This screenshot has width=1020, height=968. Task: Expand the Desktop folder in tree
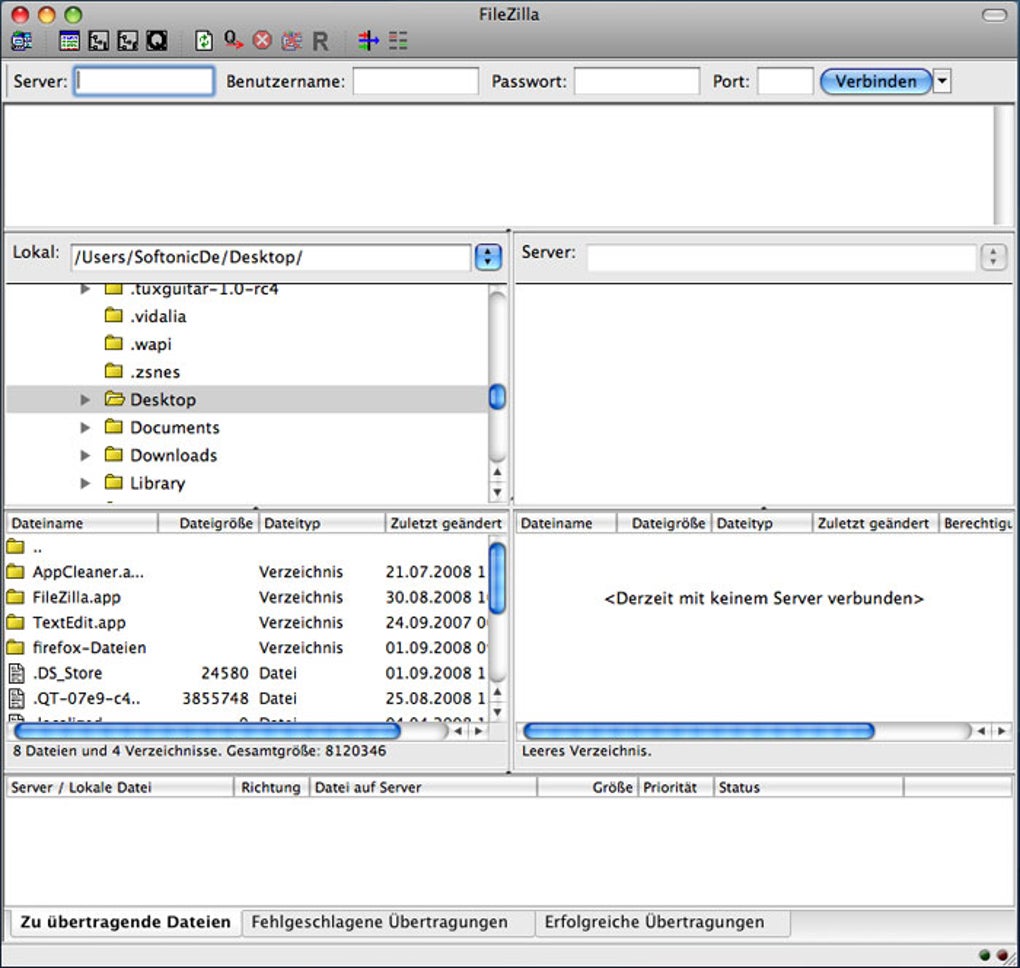pyautogui.click(x=85, y=399)
